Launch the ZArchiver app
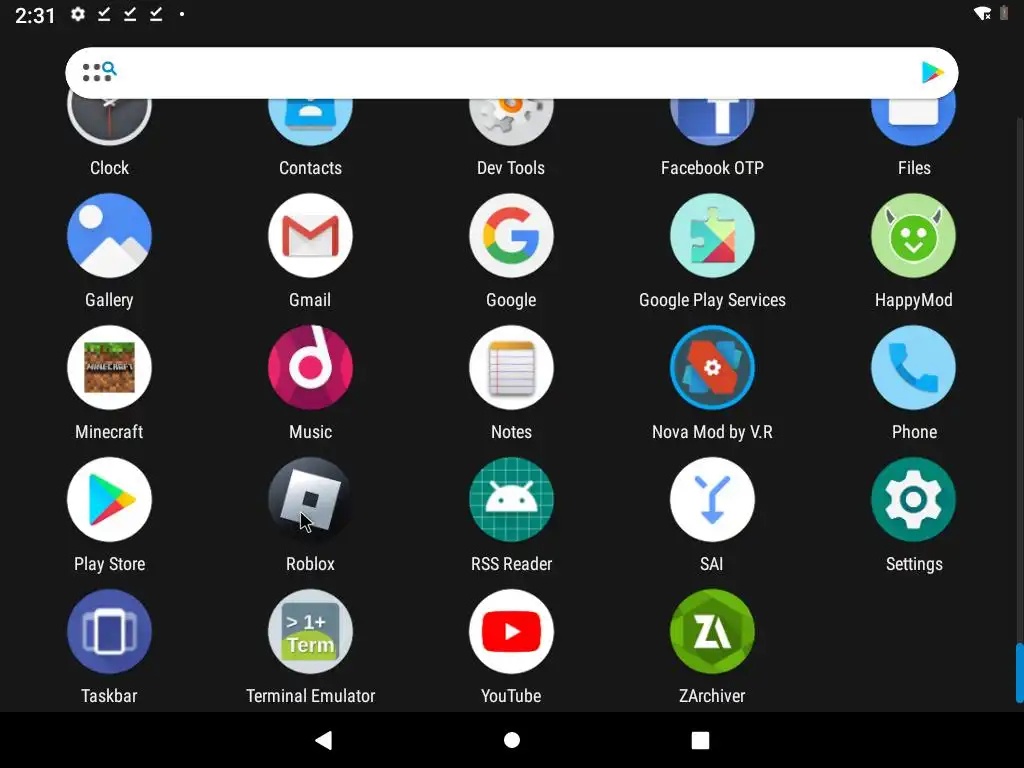This screenshot has width=1024, height=768. pyautogui.click(x=712, y=632)
